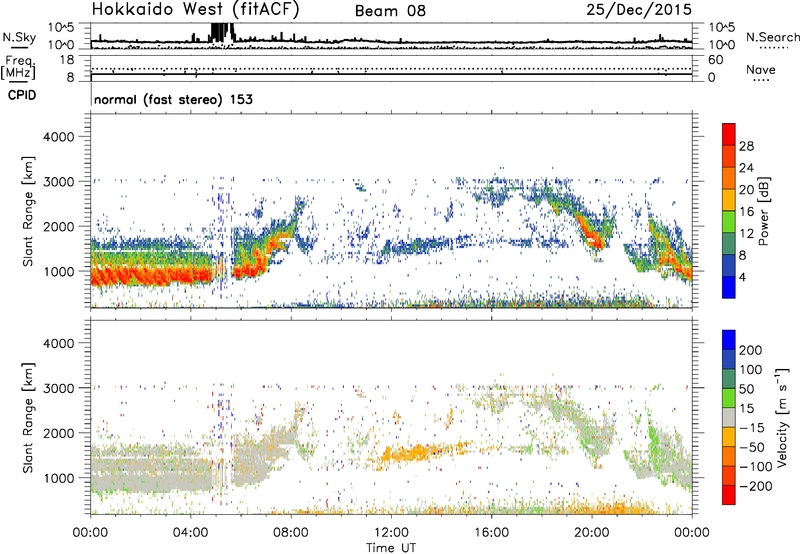Click the '28' label on Power colorbar
The height and width of the screenshot is (554, 800).
(x=746, y=146)
